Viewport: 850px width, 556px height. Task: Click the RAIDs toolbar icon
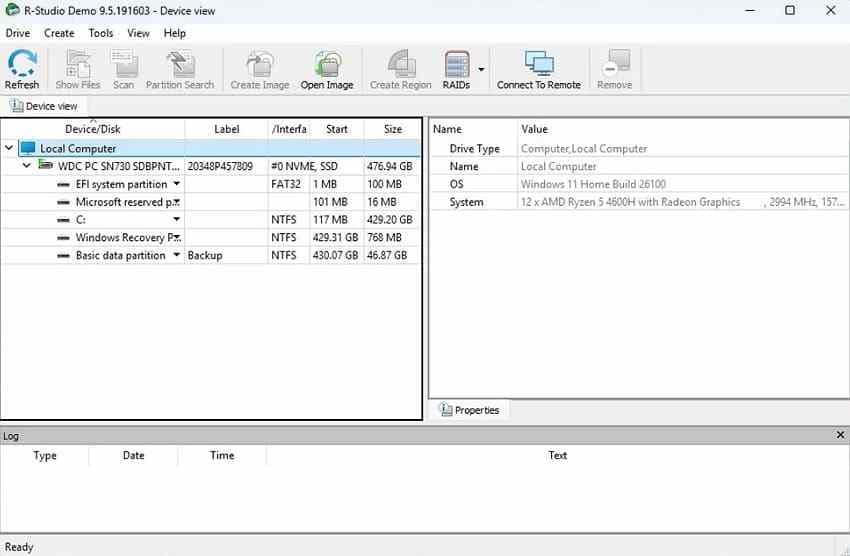[x=457, y=63]
